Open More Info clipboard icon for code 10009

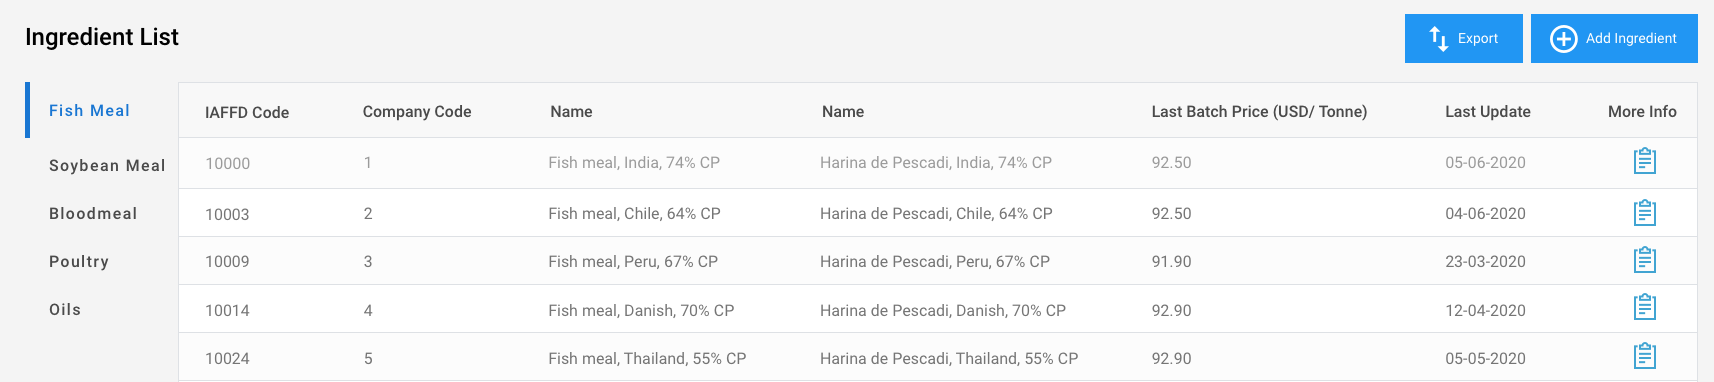pos(1644,260)
